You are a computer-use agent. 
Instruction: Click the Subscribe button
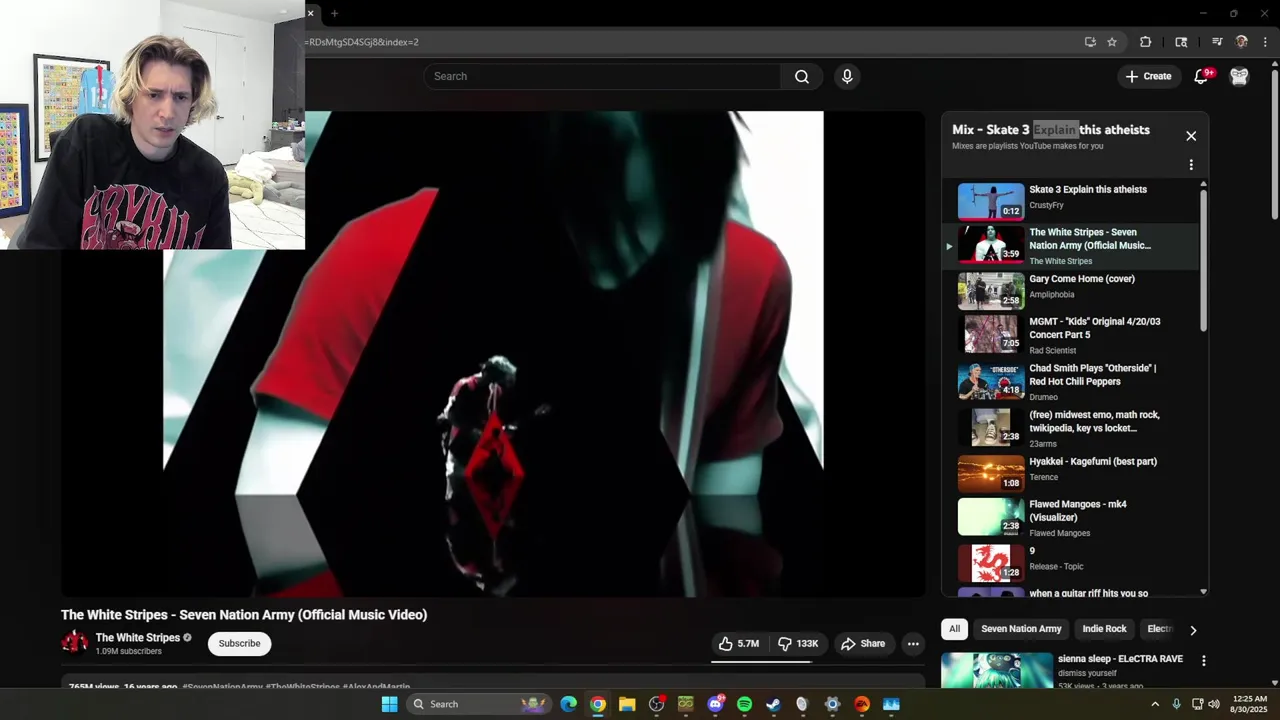(239, 644)
